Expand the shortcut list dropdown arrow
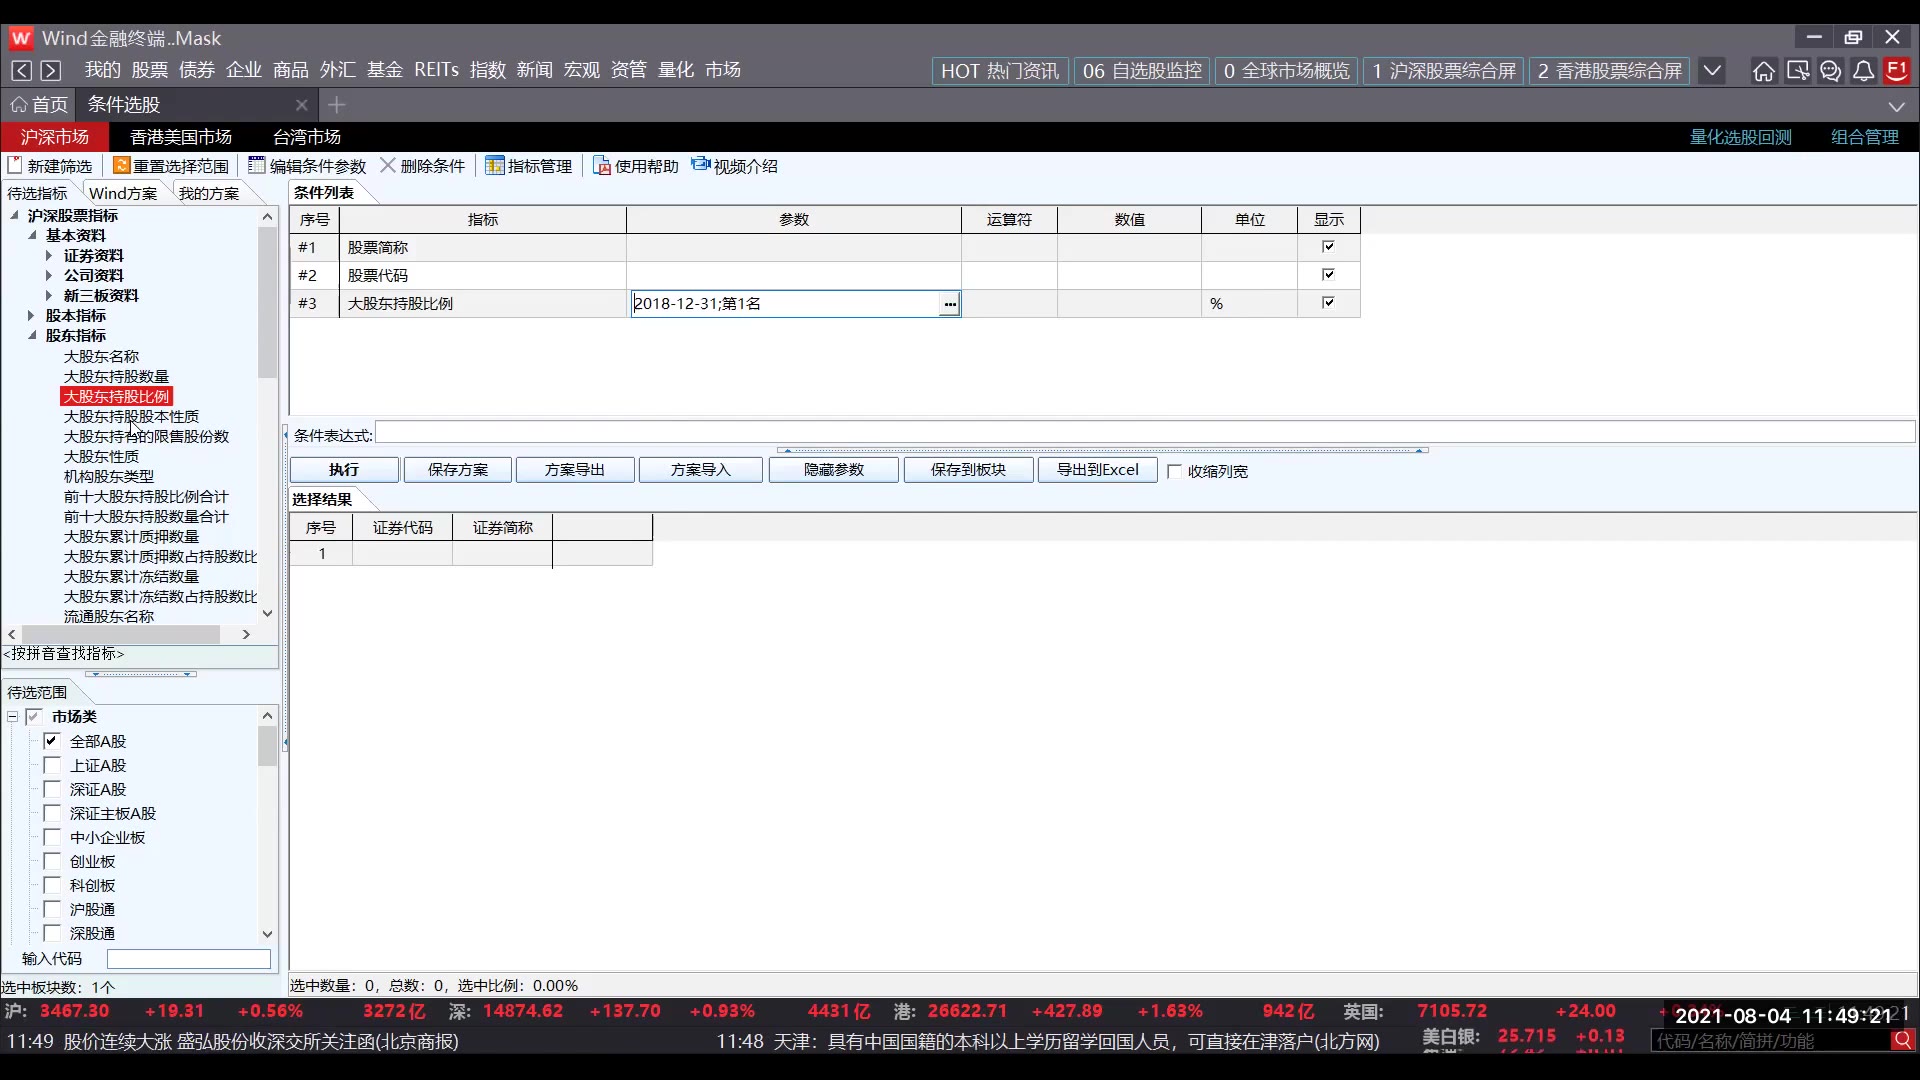This screenshot has height=1080, width=1920. tap(1712, 71)
